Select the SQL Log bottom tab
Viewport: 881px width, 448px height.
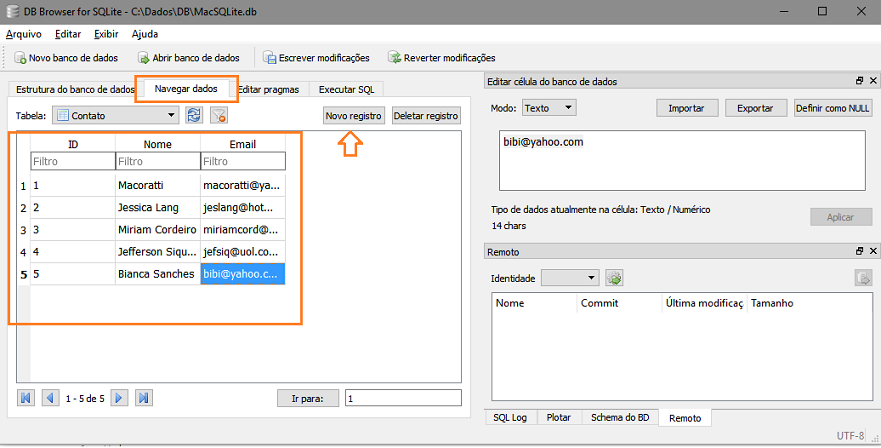[510, 418]
